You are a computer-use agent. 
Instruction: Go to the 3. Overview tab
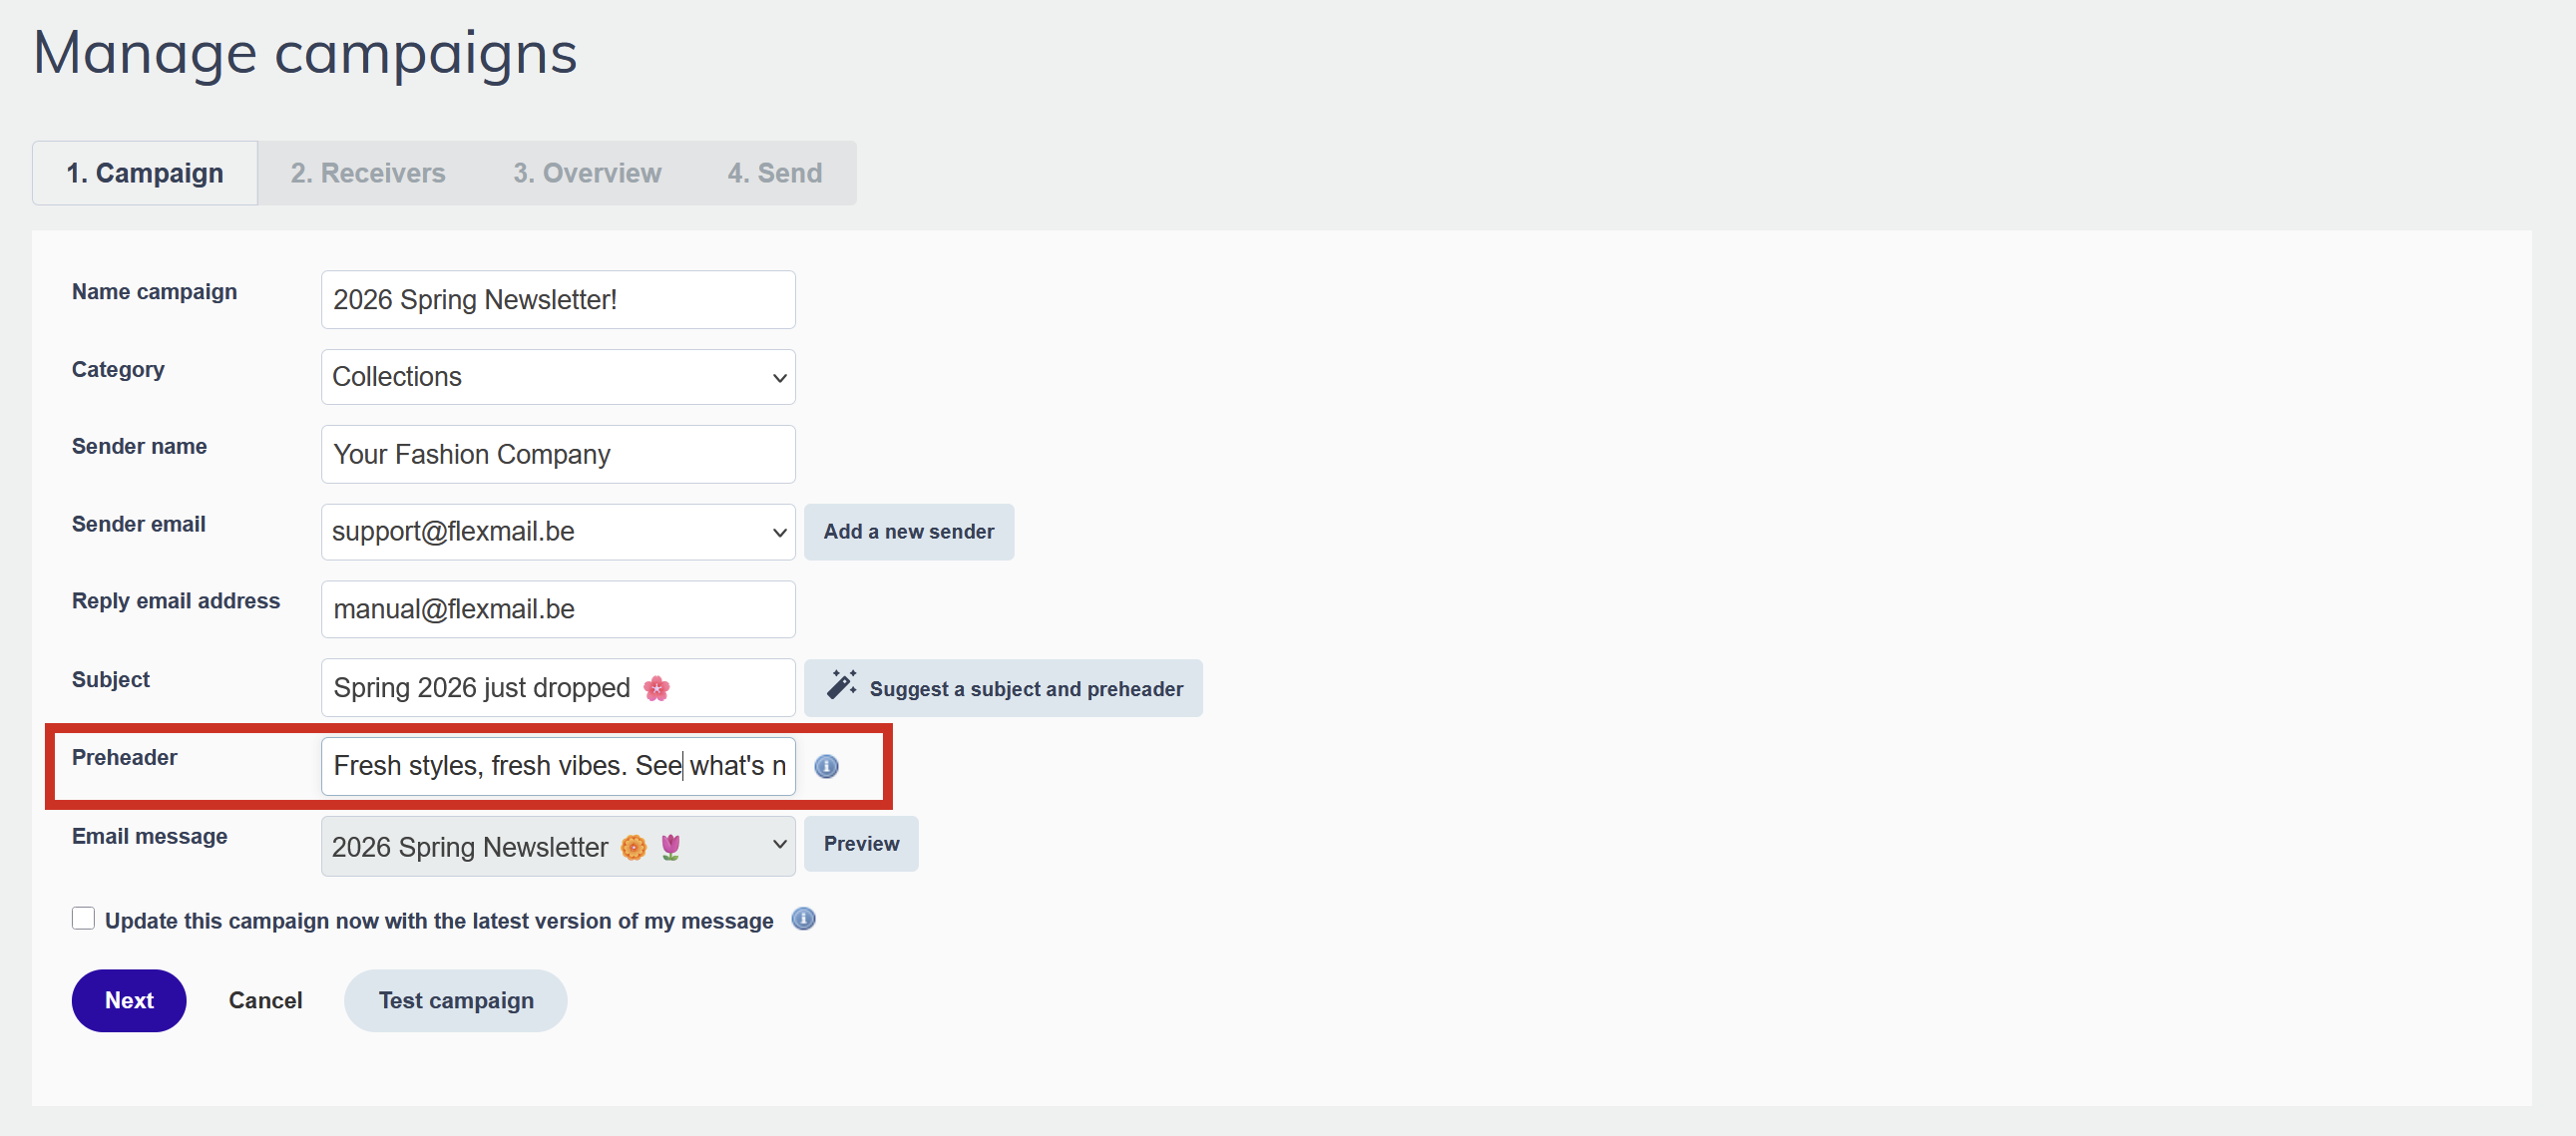tap(587, 173)
